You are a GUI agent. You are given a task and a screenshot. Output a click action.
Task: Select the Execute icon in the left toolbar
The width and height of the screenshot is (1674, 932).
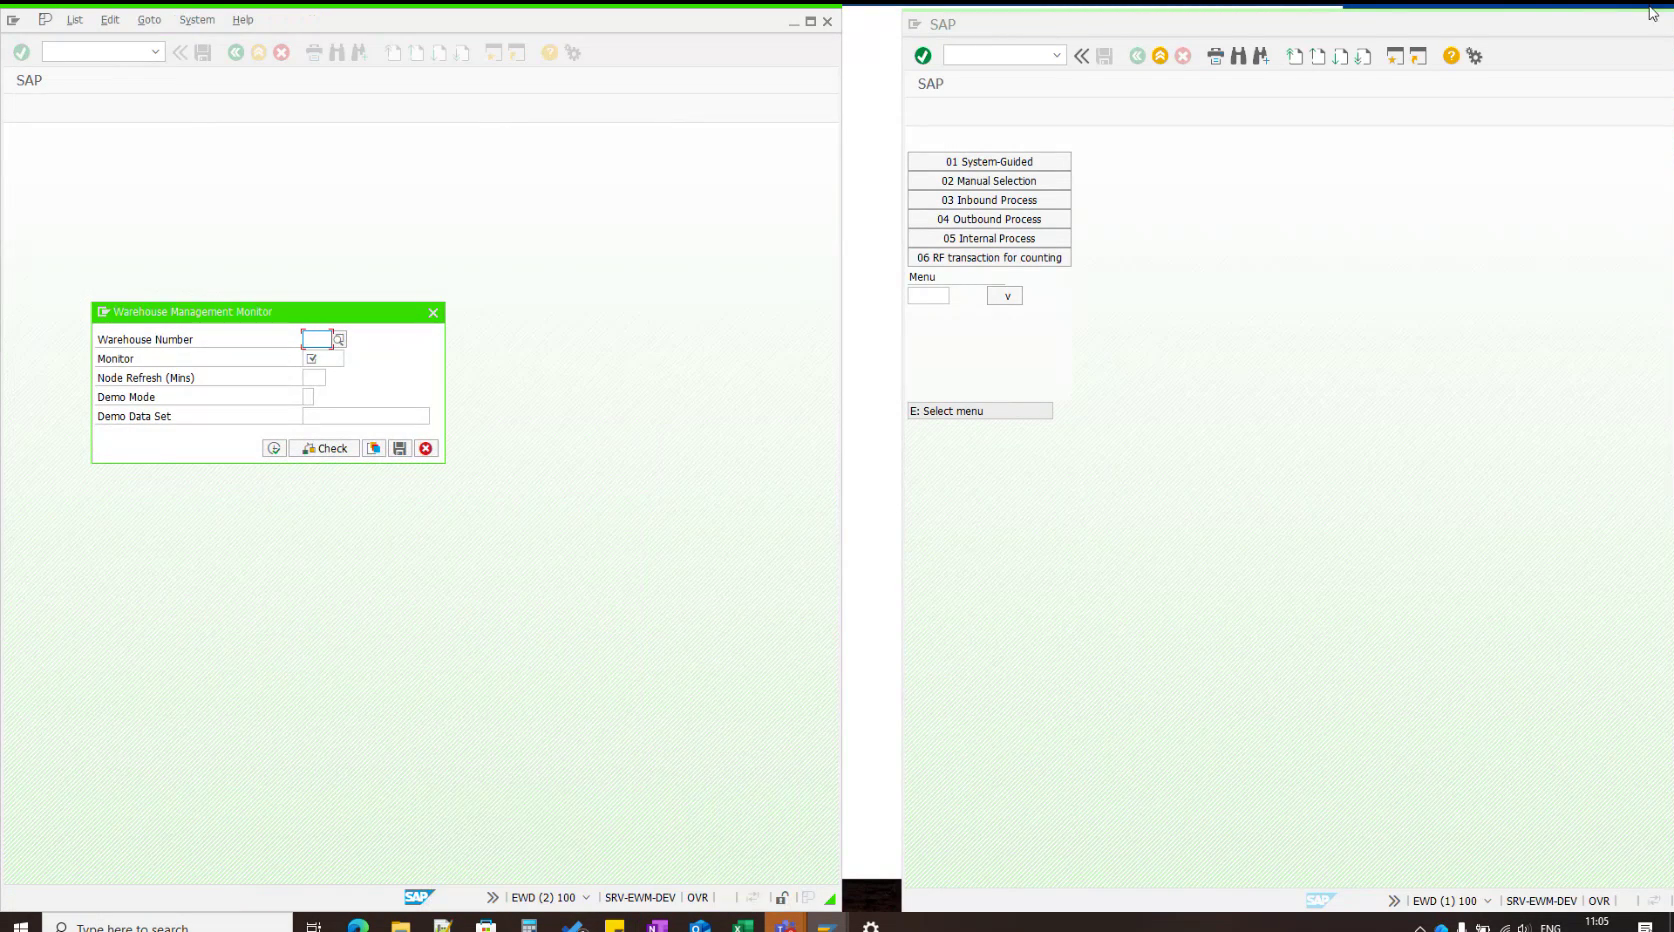[22, 51]
